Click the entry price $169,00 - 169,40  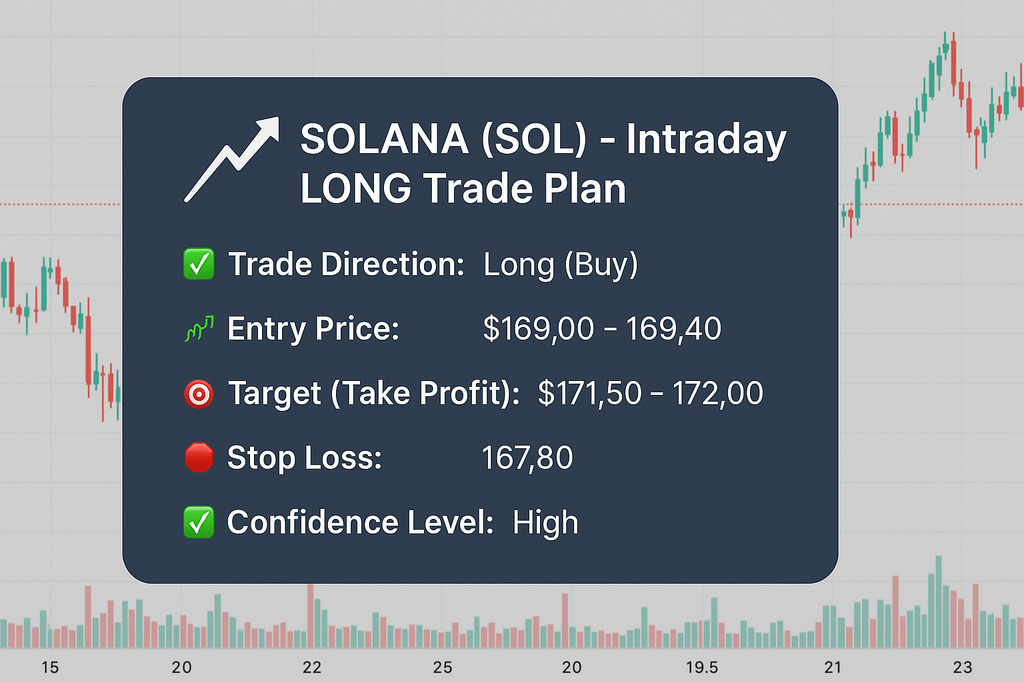click(x=602, y=329)
